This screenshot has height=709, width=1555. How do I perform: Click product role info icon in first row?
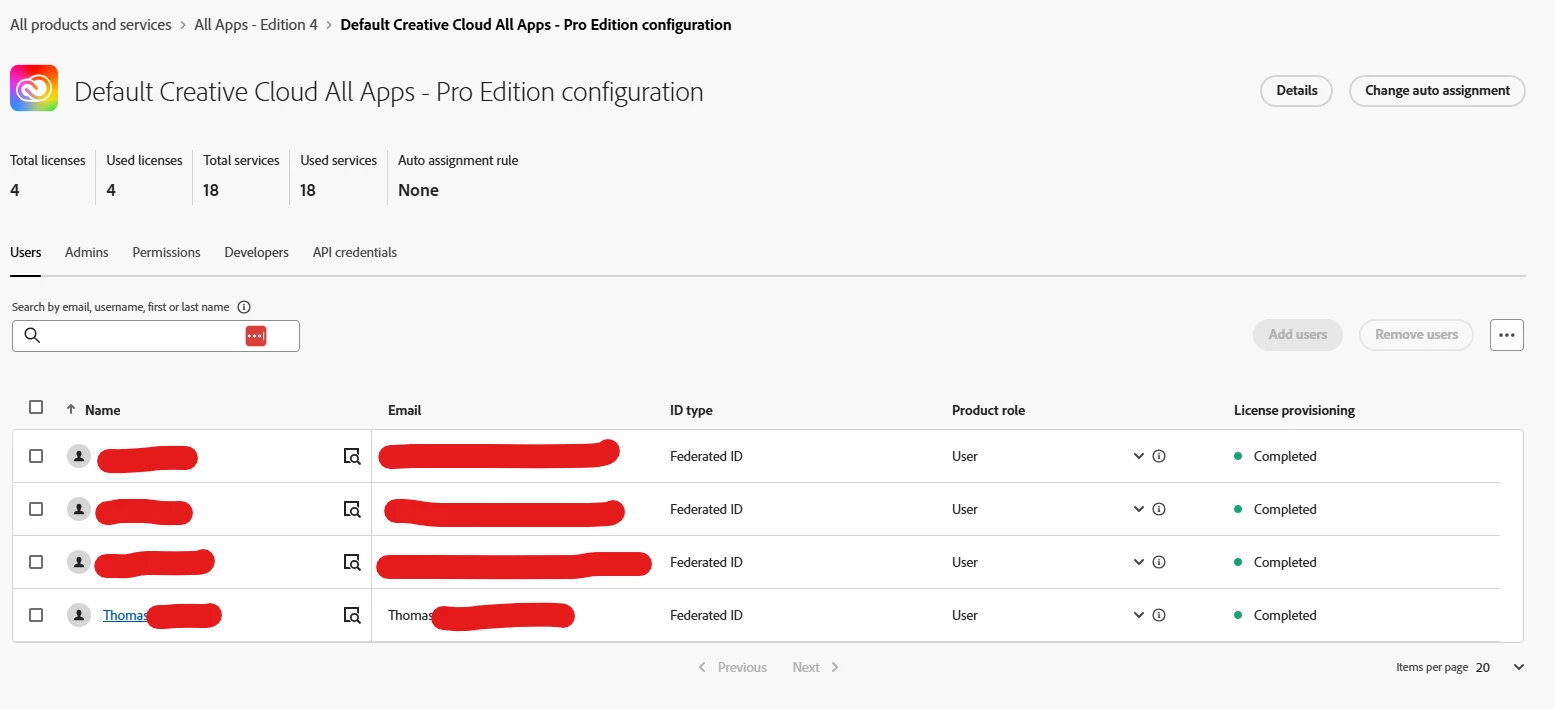pos(1159,456)
